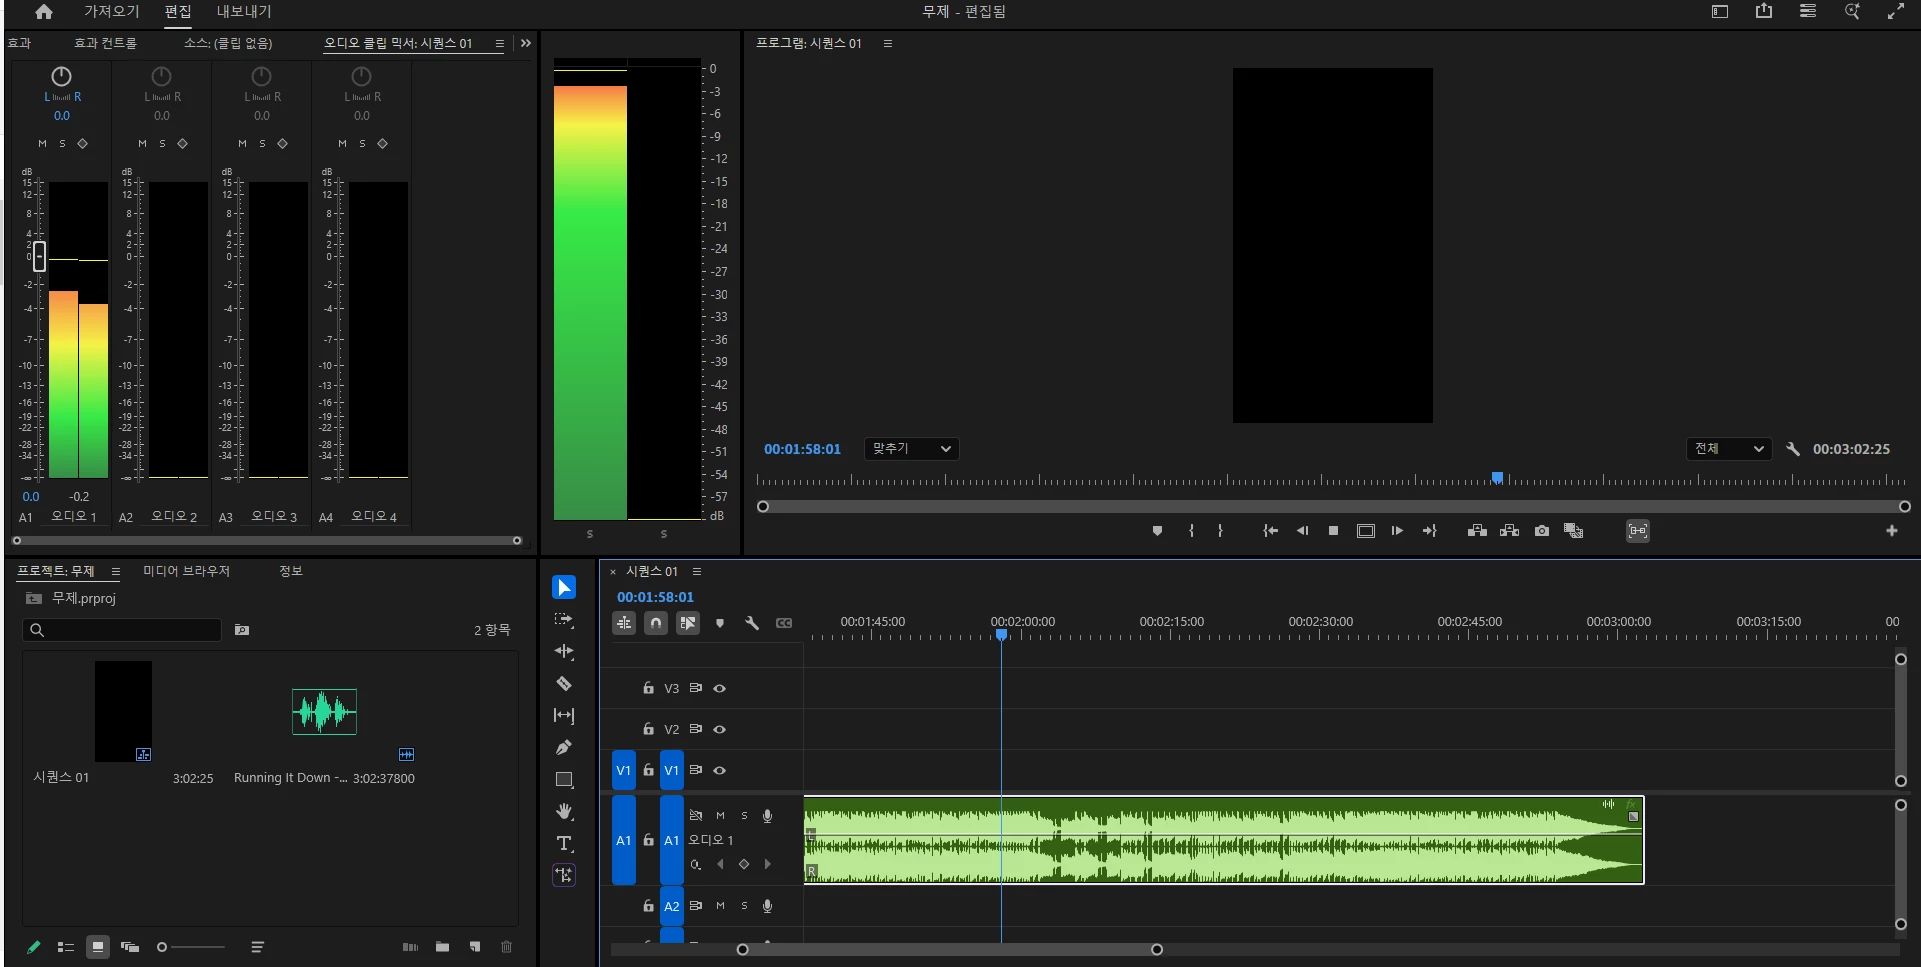The width and height of the screenshot is (1921, 967).
Task: Toggle snap in timeline (magnet icon)
Action: [x=656, y=623]
